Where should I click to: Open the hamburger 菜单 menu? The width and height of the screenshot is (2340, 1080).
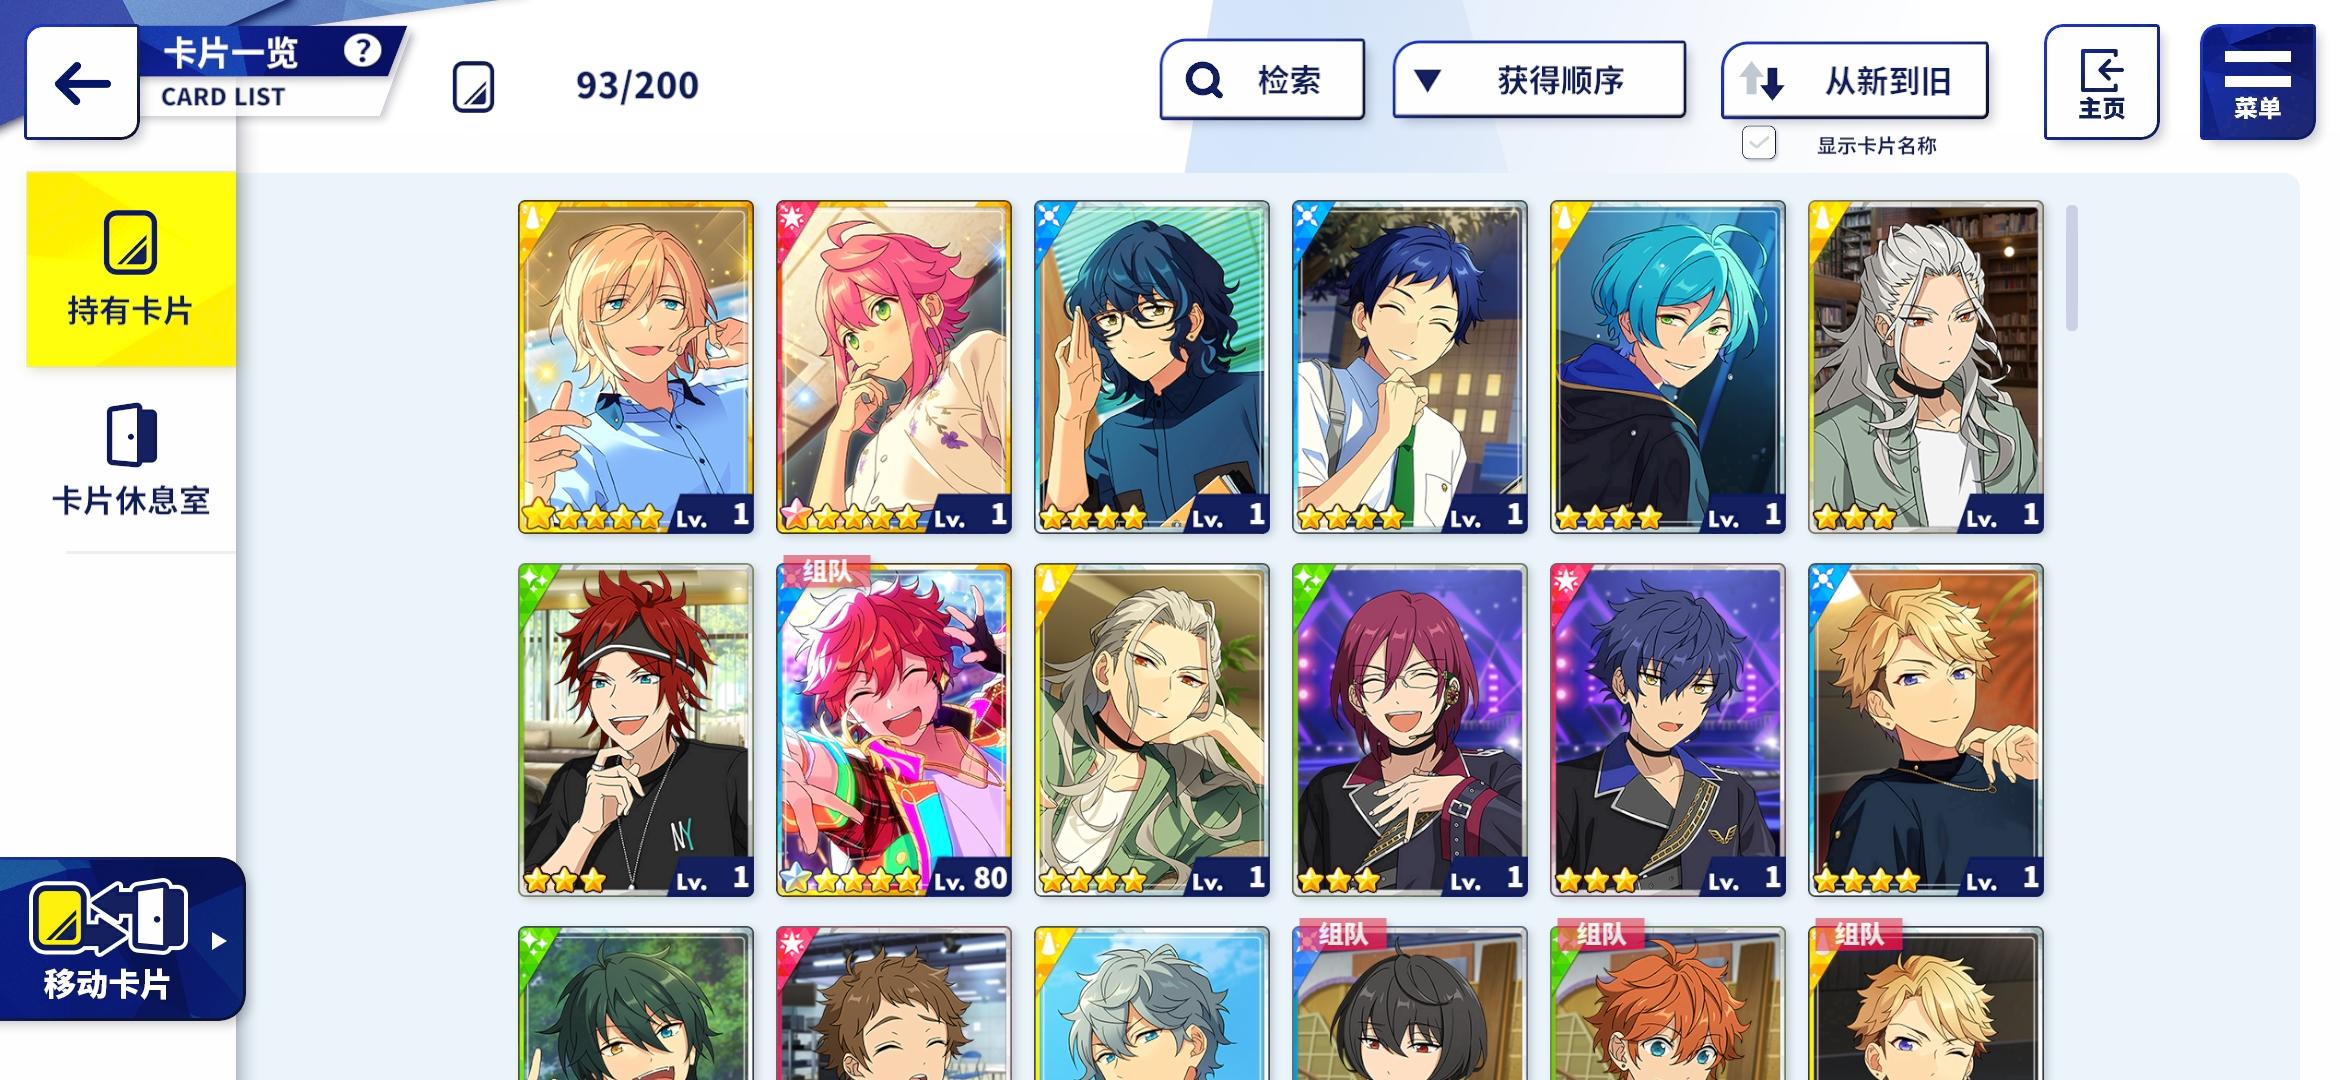tap(2257, 82)
